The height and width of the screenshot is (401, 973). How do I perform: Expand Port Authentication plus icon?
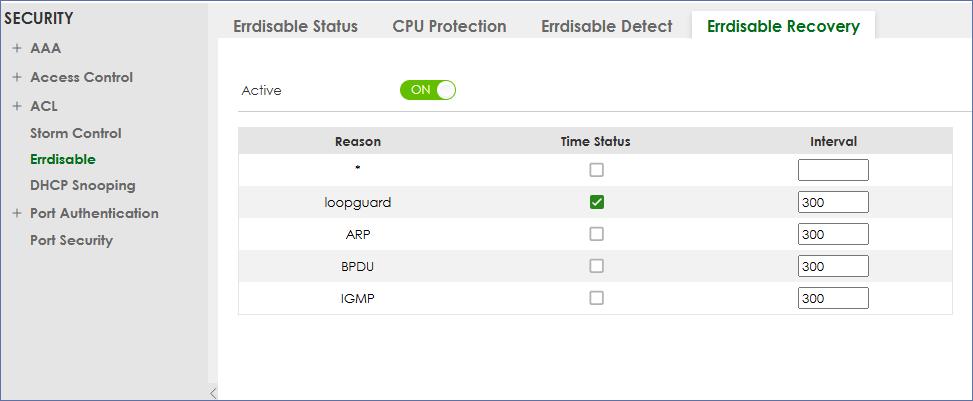coord(17,213)
